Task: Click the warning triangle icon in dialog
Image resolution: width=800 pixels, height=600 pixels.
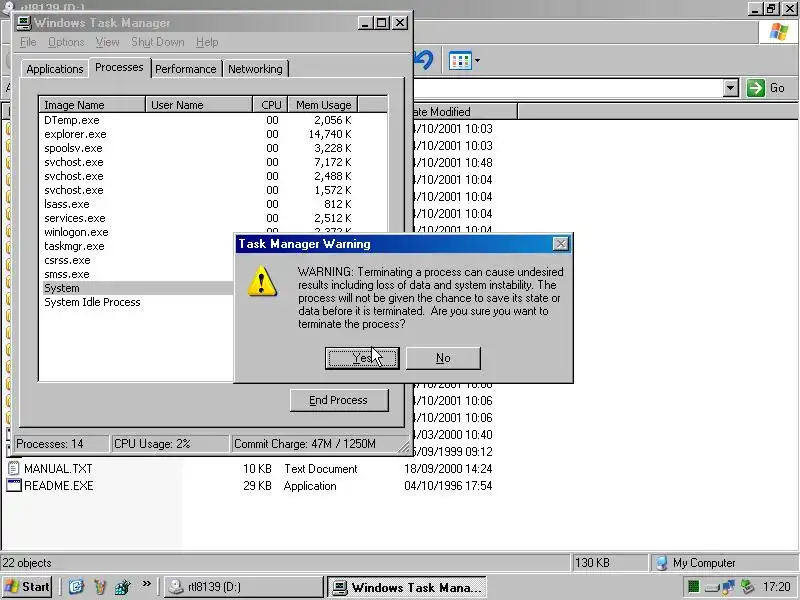Action: tap(262, 281)
